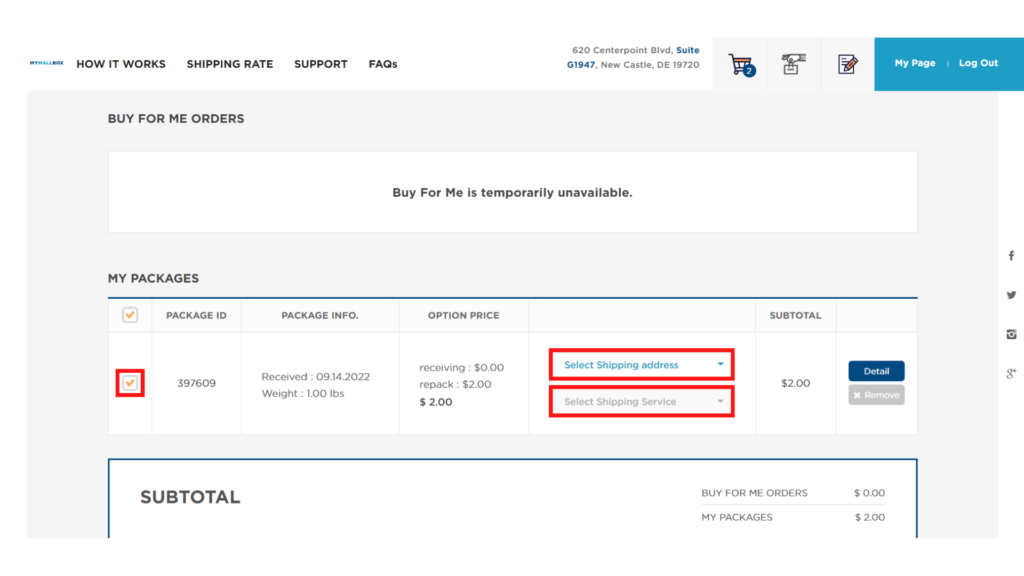Open the Twitter bird icon
The width and height of the screenshot is (1024, 576).
1011,295
